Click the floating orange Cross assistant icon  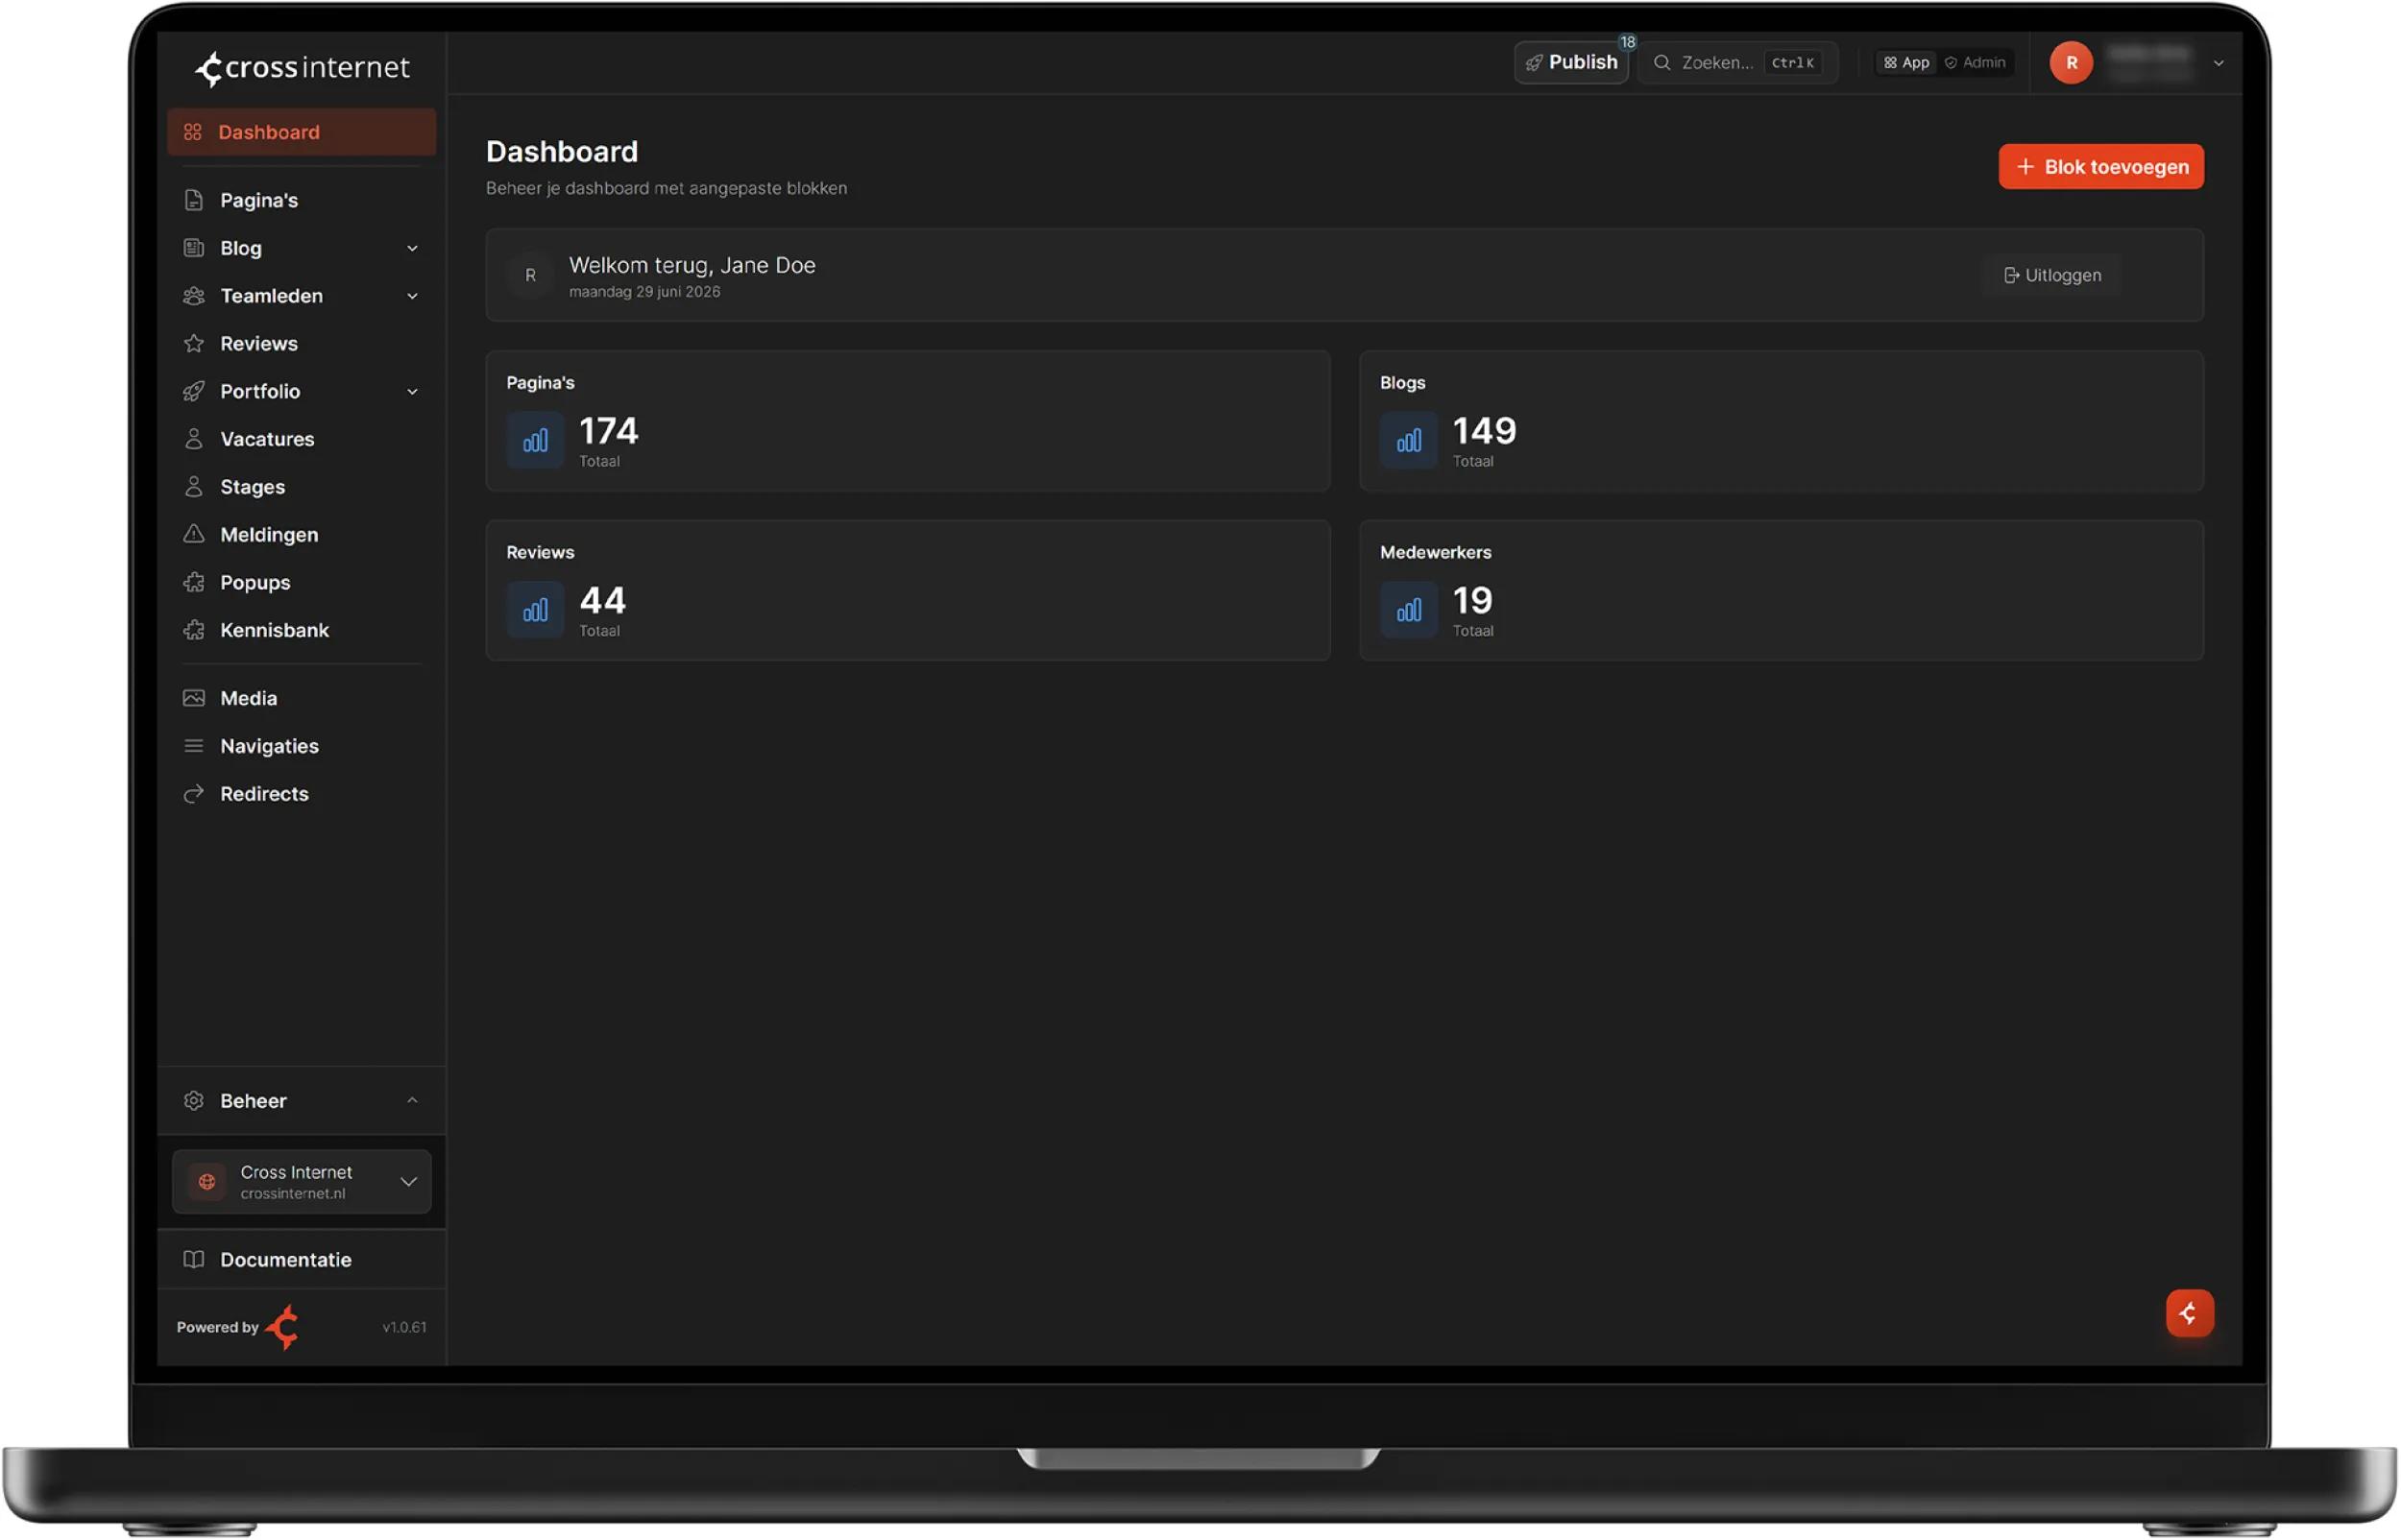point(2190,1314)
